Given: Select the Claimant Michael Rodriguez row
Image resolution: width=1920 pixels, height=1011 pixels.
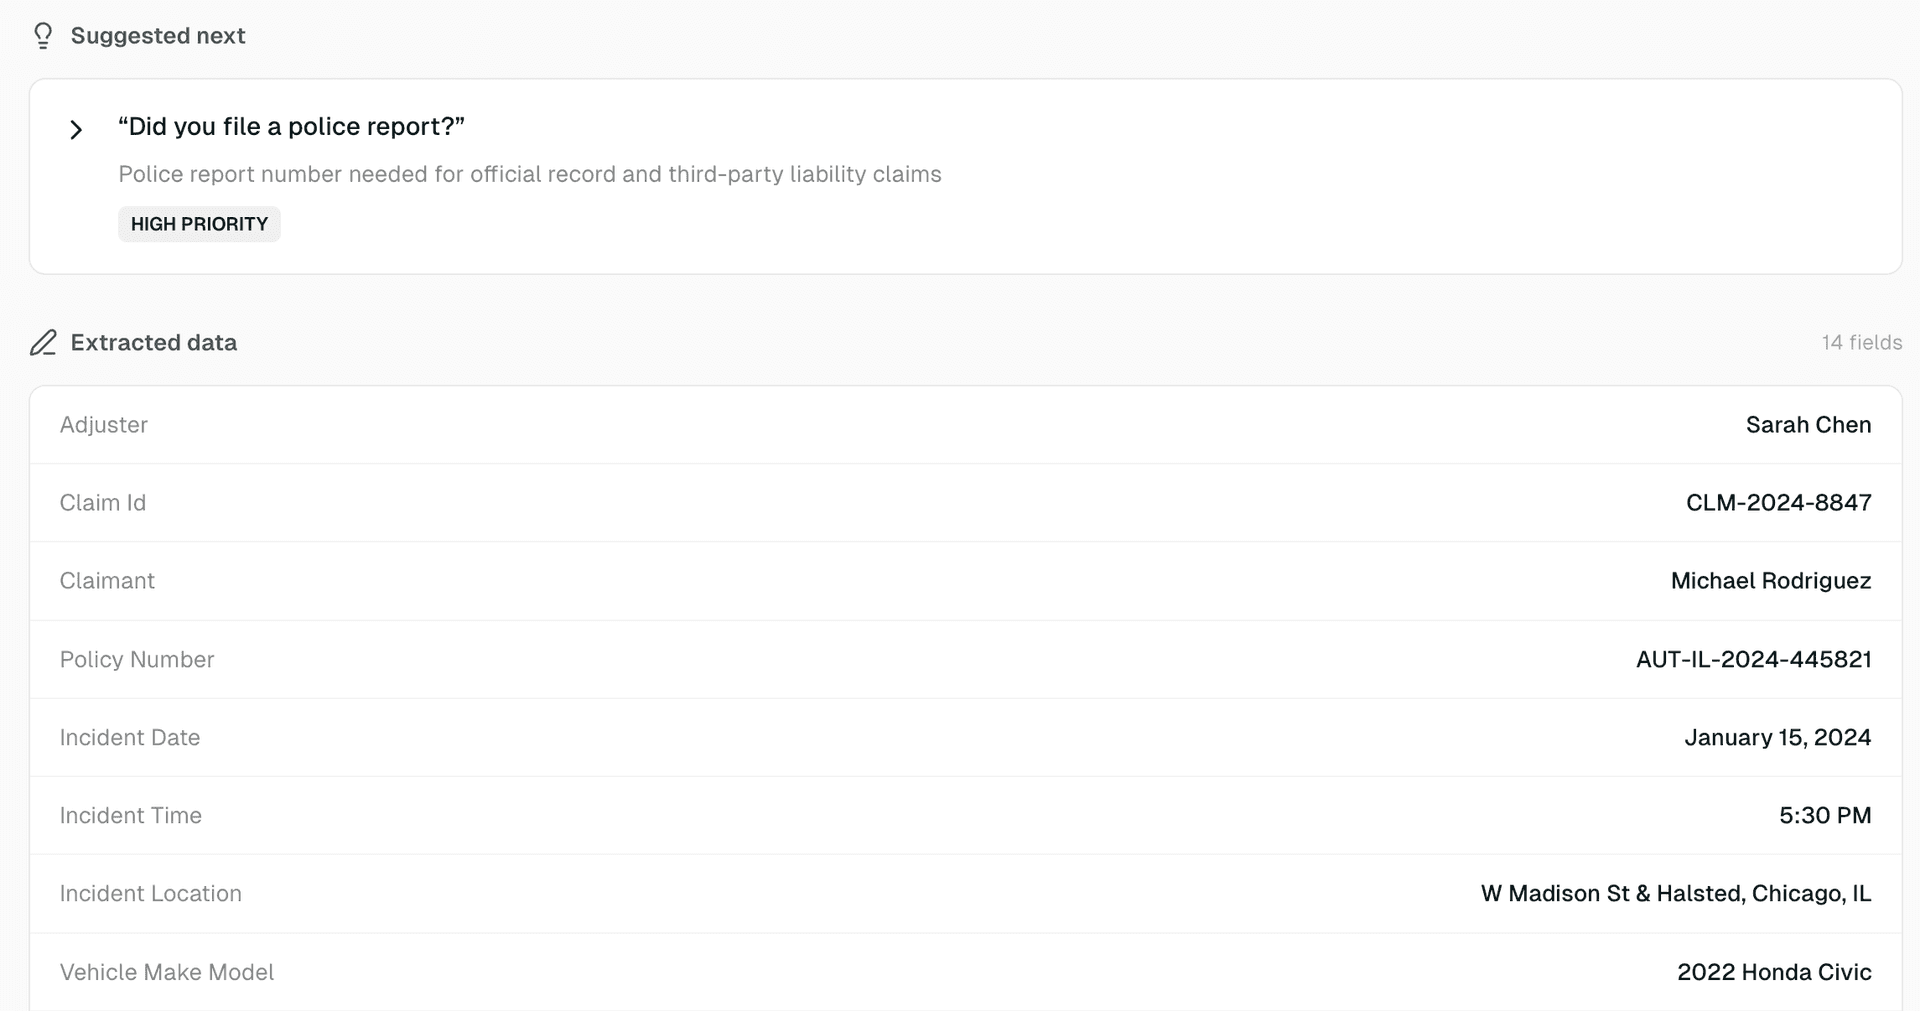Looking at the screenshot, I should pos(1771,580).
